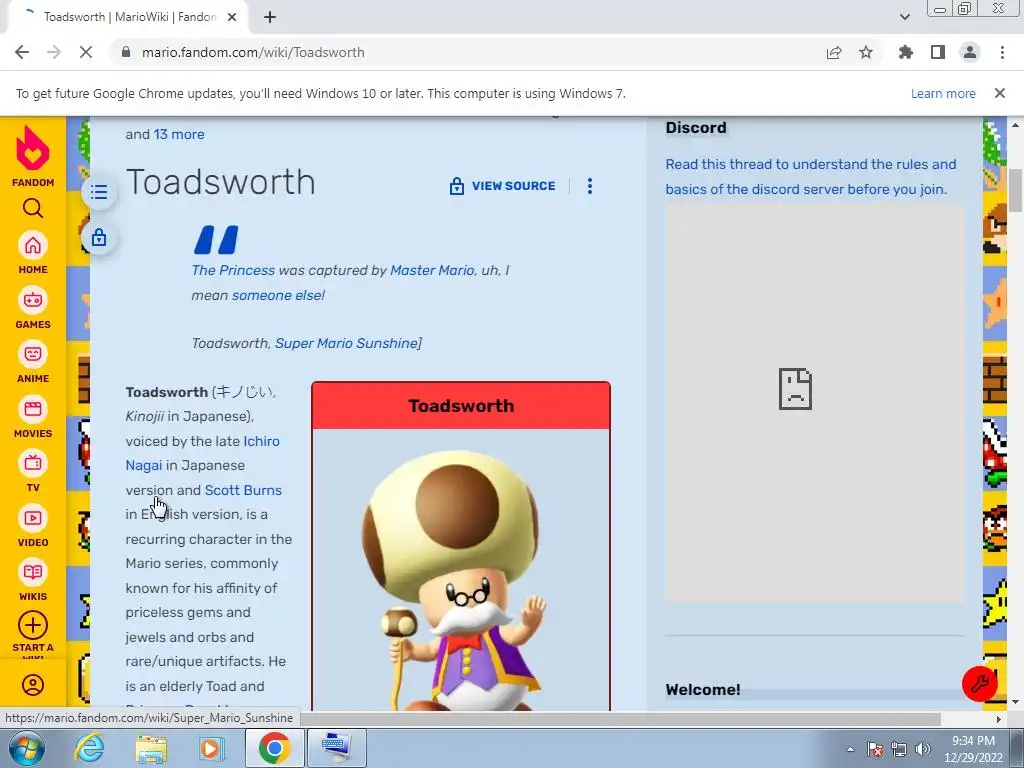Click the vertical page scrollbar thumb

coord(1016,190)
